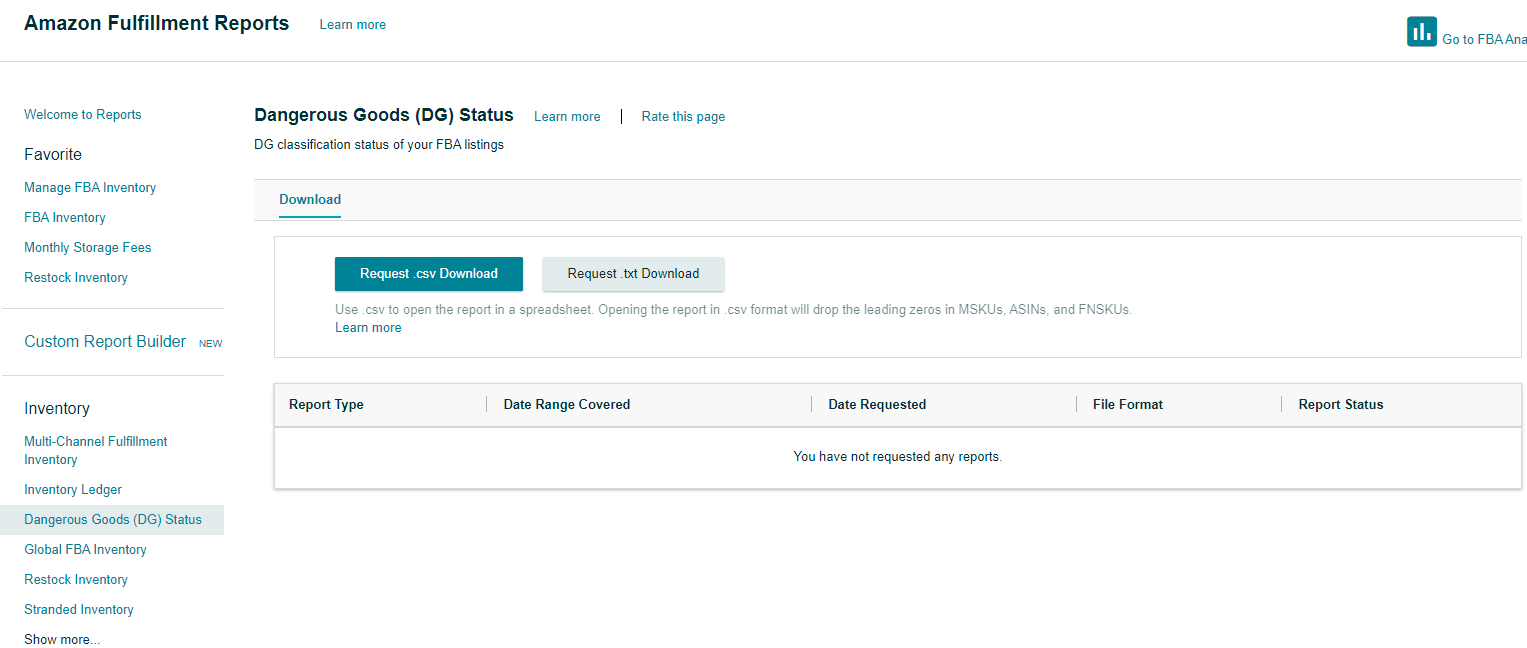Select the Download tab
The height and width of the screenshot is (648, 1527).
(310, 199)
